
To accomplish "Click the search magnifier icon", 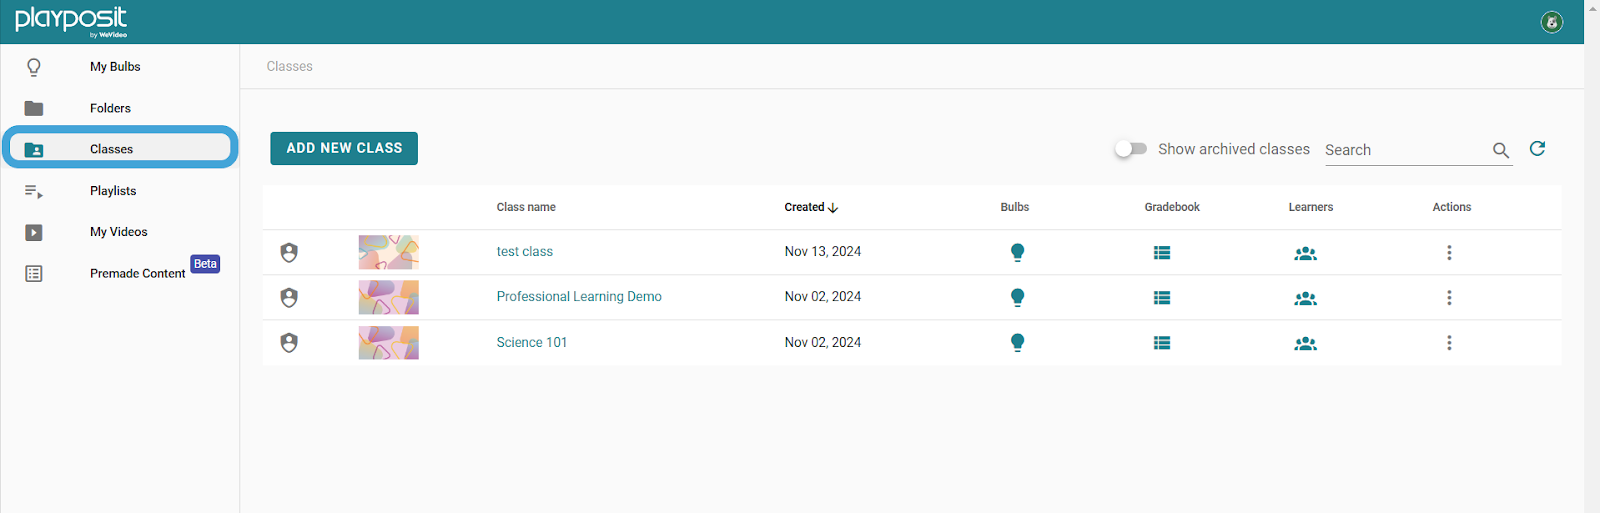I will tap(1500, 150).
